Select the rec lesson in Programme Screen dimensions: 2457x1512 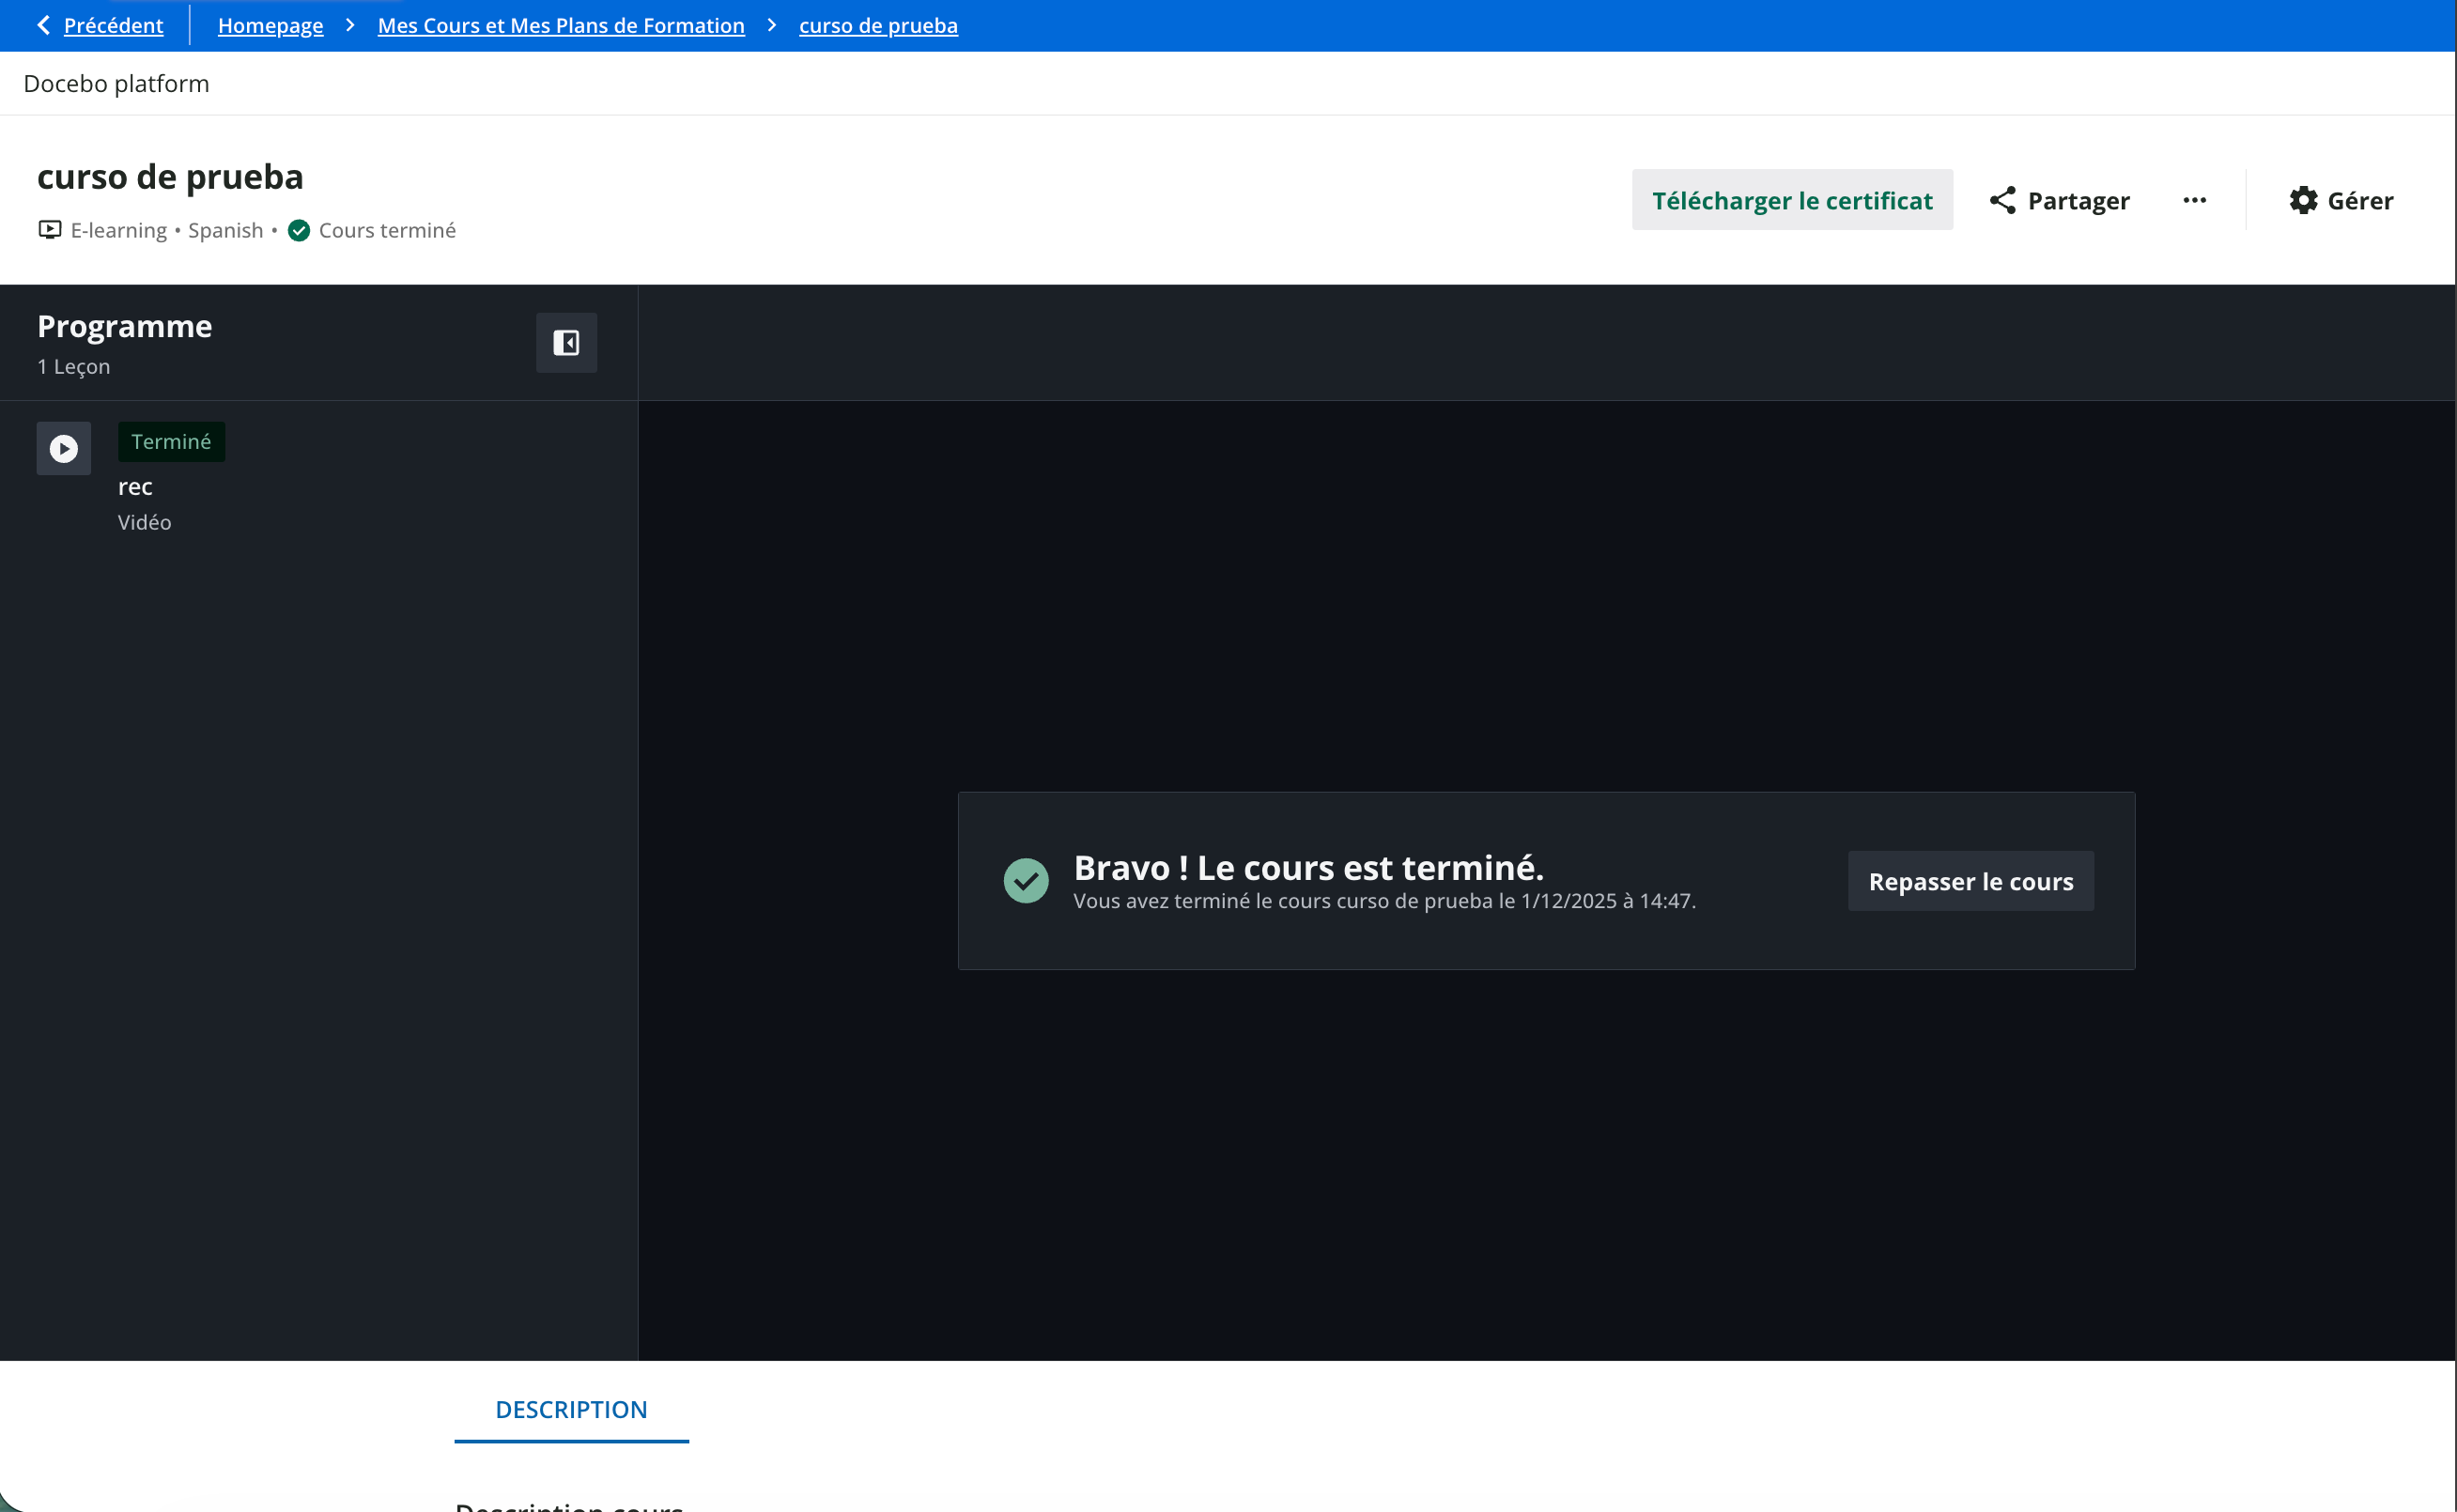tap(135, 487)
